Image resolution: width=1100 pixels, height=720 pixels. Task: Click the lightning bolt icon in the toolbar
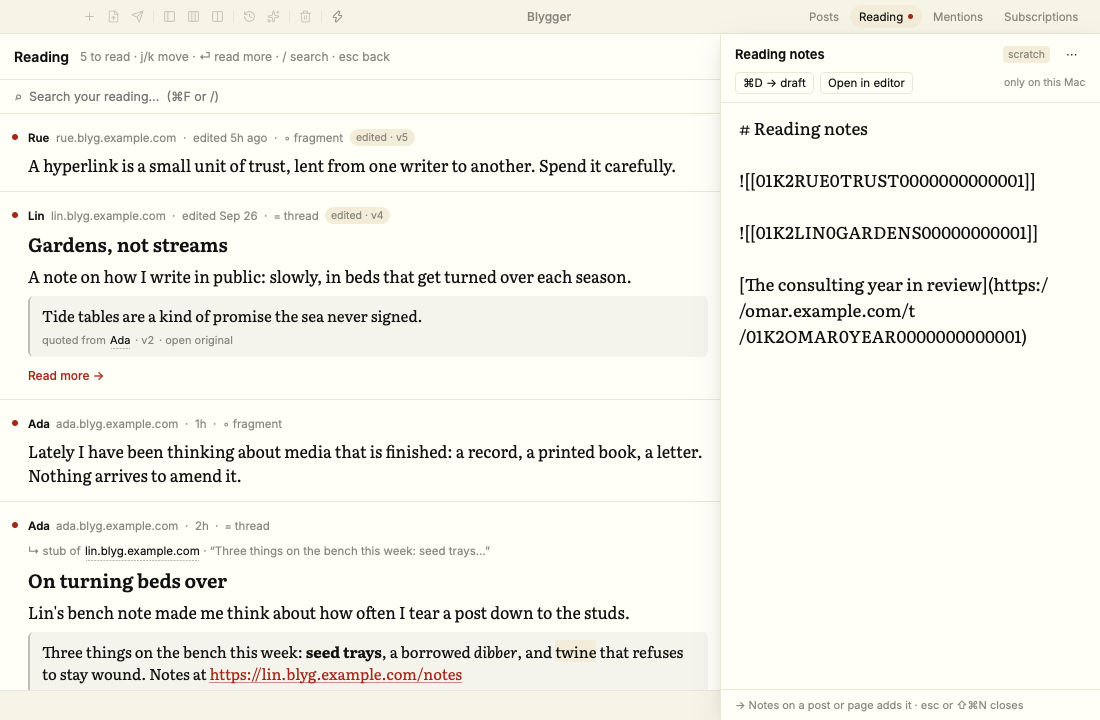337,17
